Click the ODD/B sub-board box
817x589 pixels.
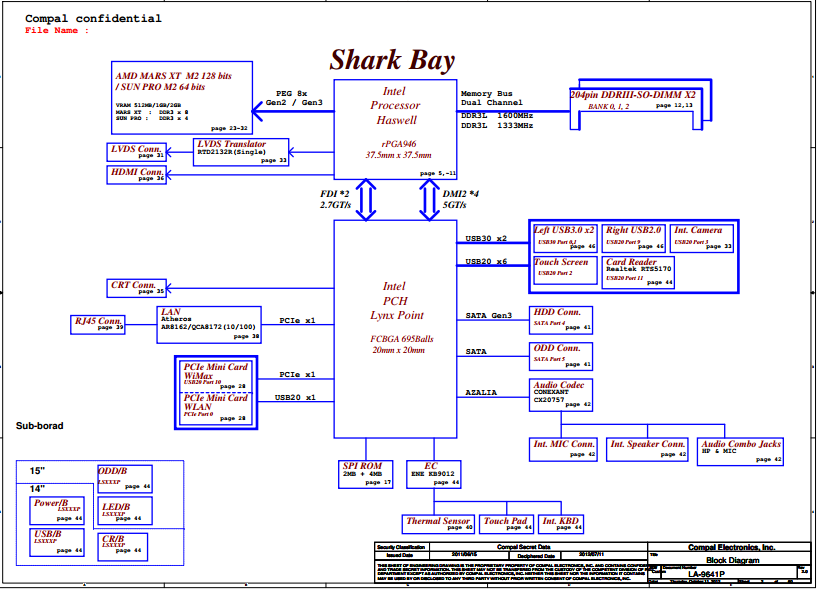125,479
